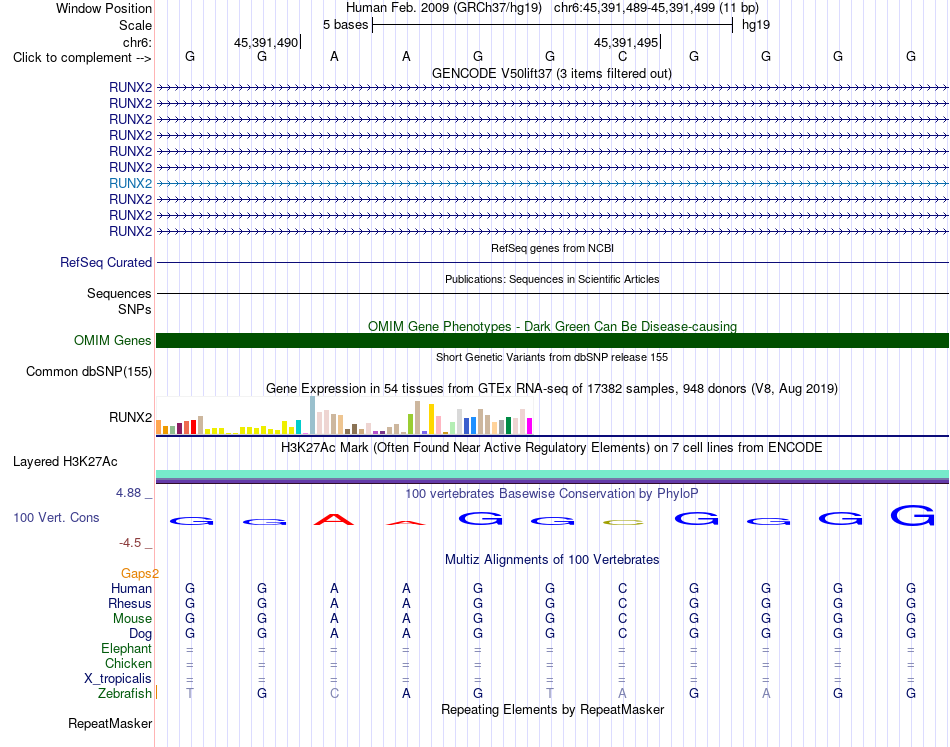The height and width of the screenshot is (747, 950).
Task: Select the "X_tropicalis" species row label
Action: point(118,679)
